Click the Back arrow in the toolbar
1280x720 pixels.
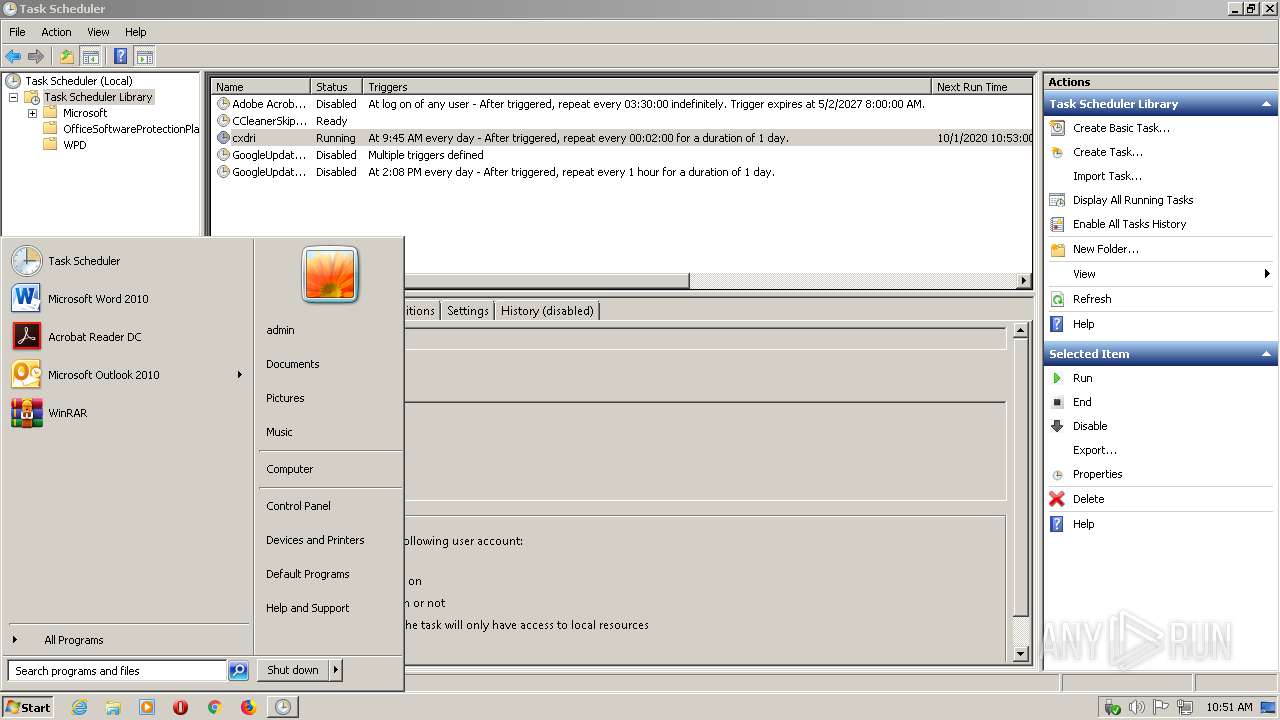click(x=13, y=57)
